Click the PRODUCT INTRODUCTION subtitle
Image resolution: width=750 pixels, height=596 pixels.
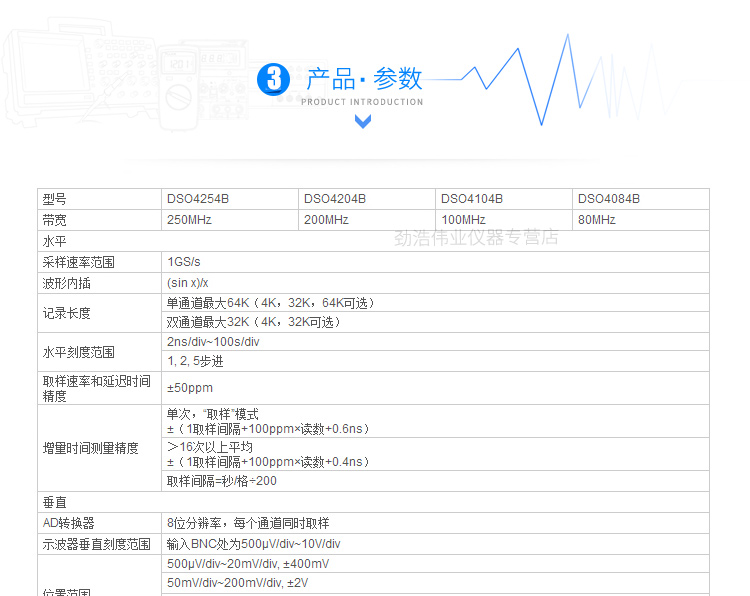pyautogui.click(x=362, y=102)
